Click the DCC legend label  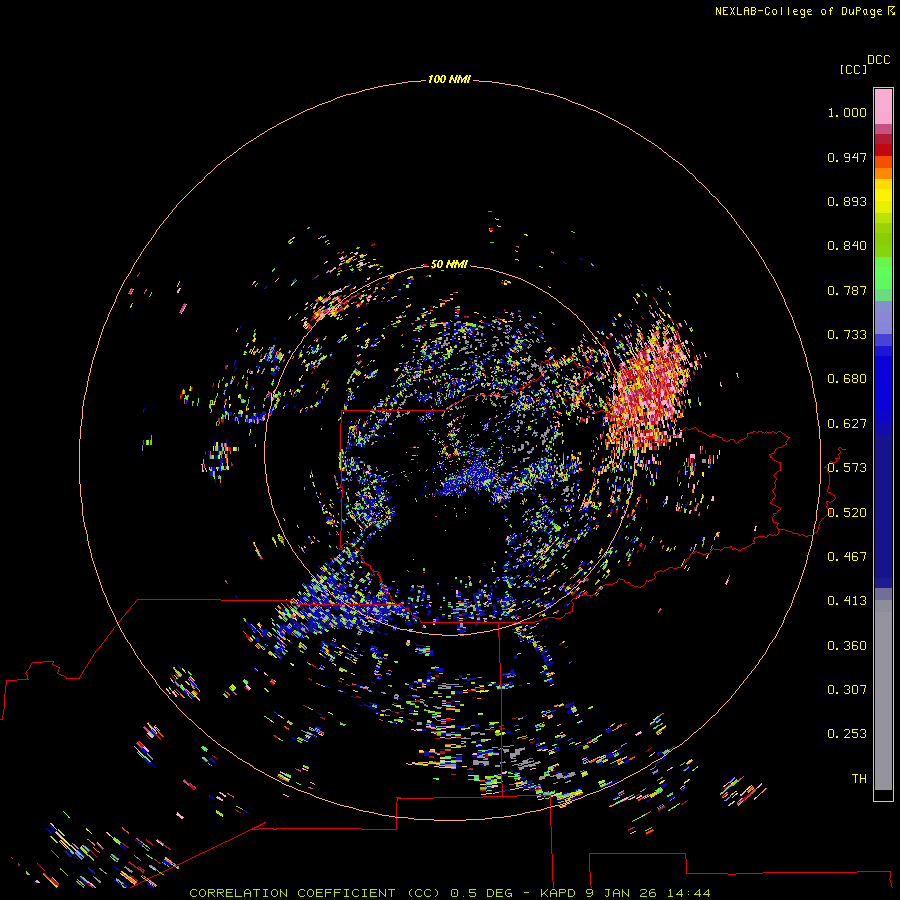(x=878, y=60)
